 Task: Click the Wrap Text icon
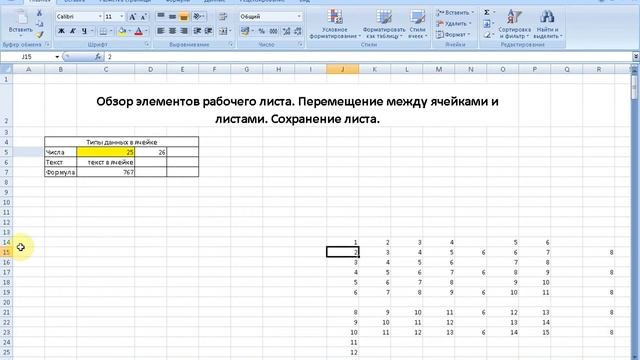coord(223,16)
